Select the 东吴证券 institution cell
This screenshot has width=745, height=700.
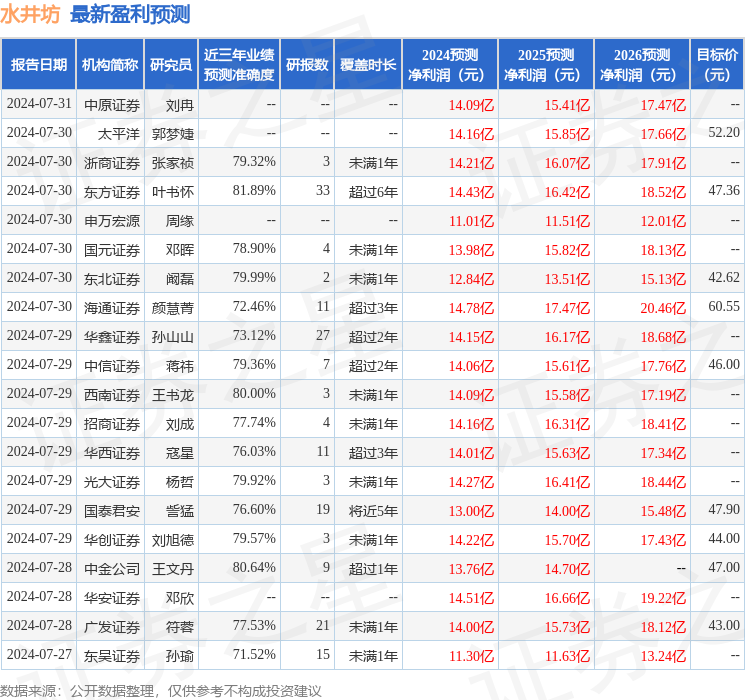(x=112, y=656)
